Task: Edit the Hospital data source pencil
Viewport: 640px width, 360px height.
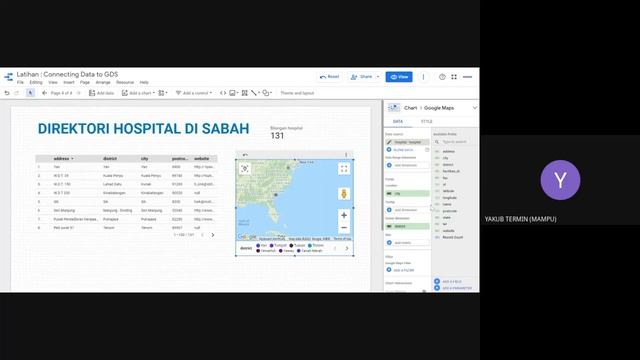Action: [389, 142]
